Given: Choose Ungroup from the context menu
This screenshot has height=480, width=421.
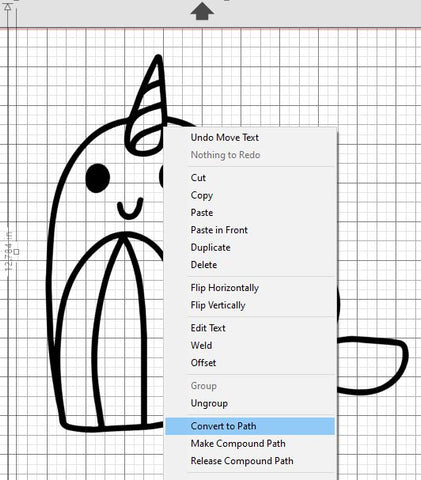Looking at the screenshot, I should click(250, 403).
